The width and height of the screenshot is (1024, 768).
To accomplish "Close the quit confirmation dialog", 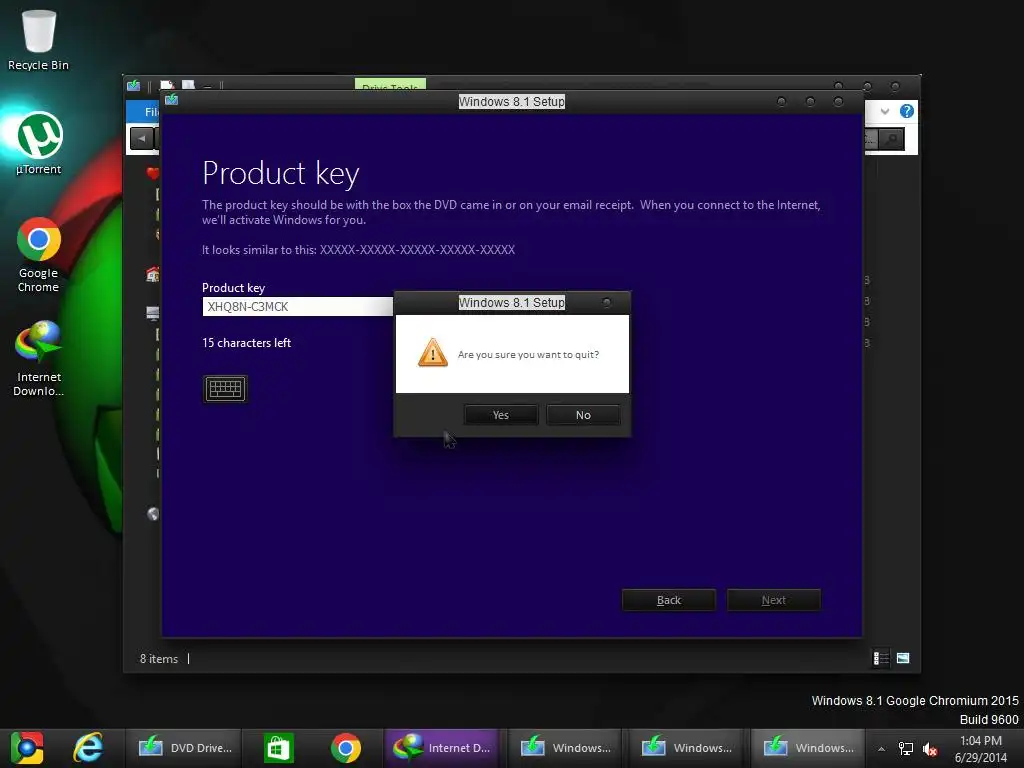I will click(x=607, y=302).
